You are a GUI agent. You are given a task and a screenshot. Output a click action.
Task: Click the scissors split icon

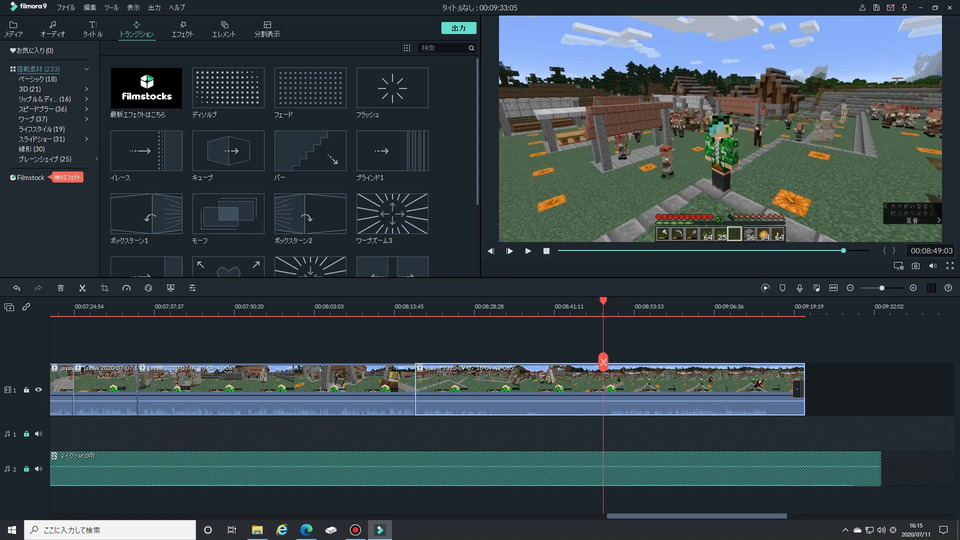pos(82,288)
